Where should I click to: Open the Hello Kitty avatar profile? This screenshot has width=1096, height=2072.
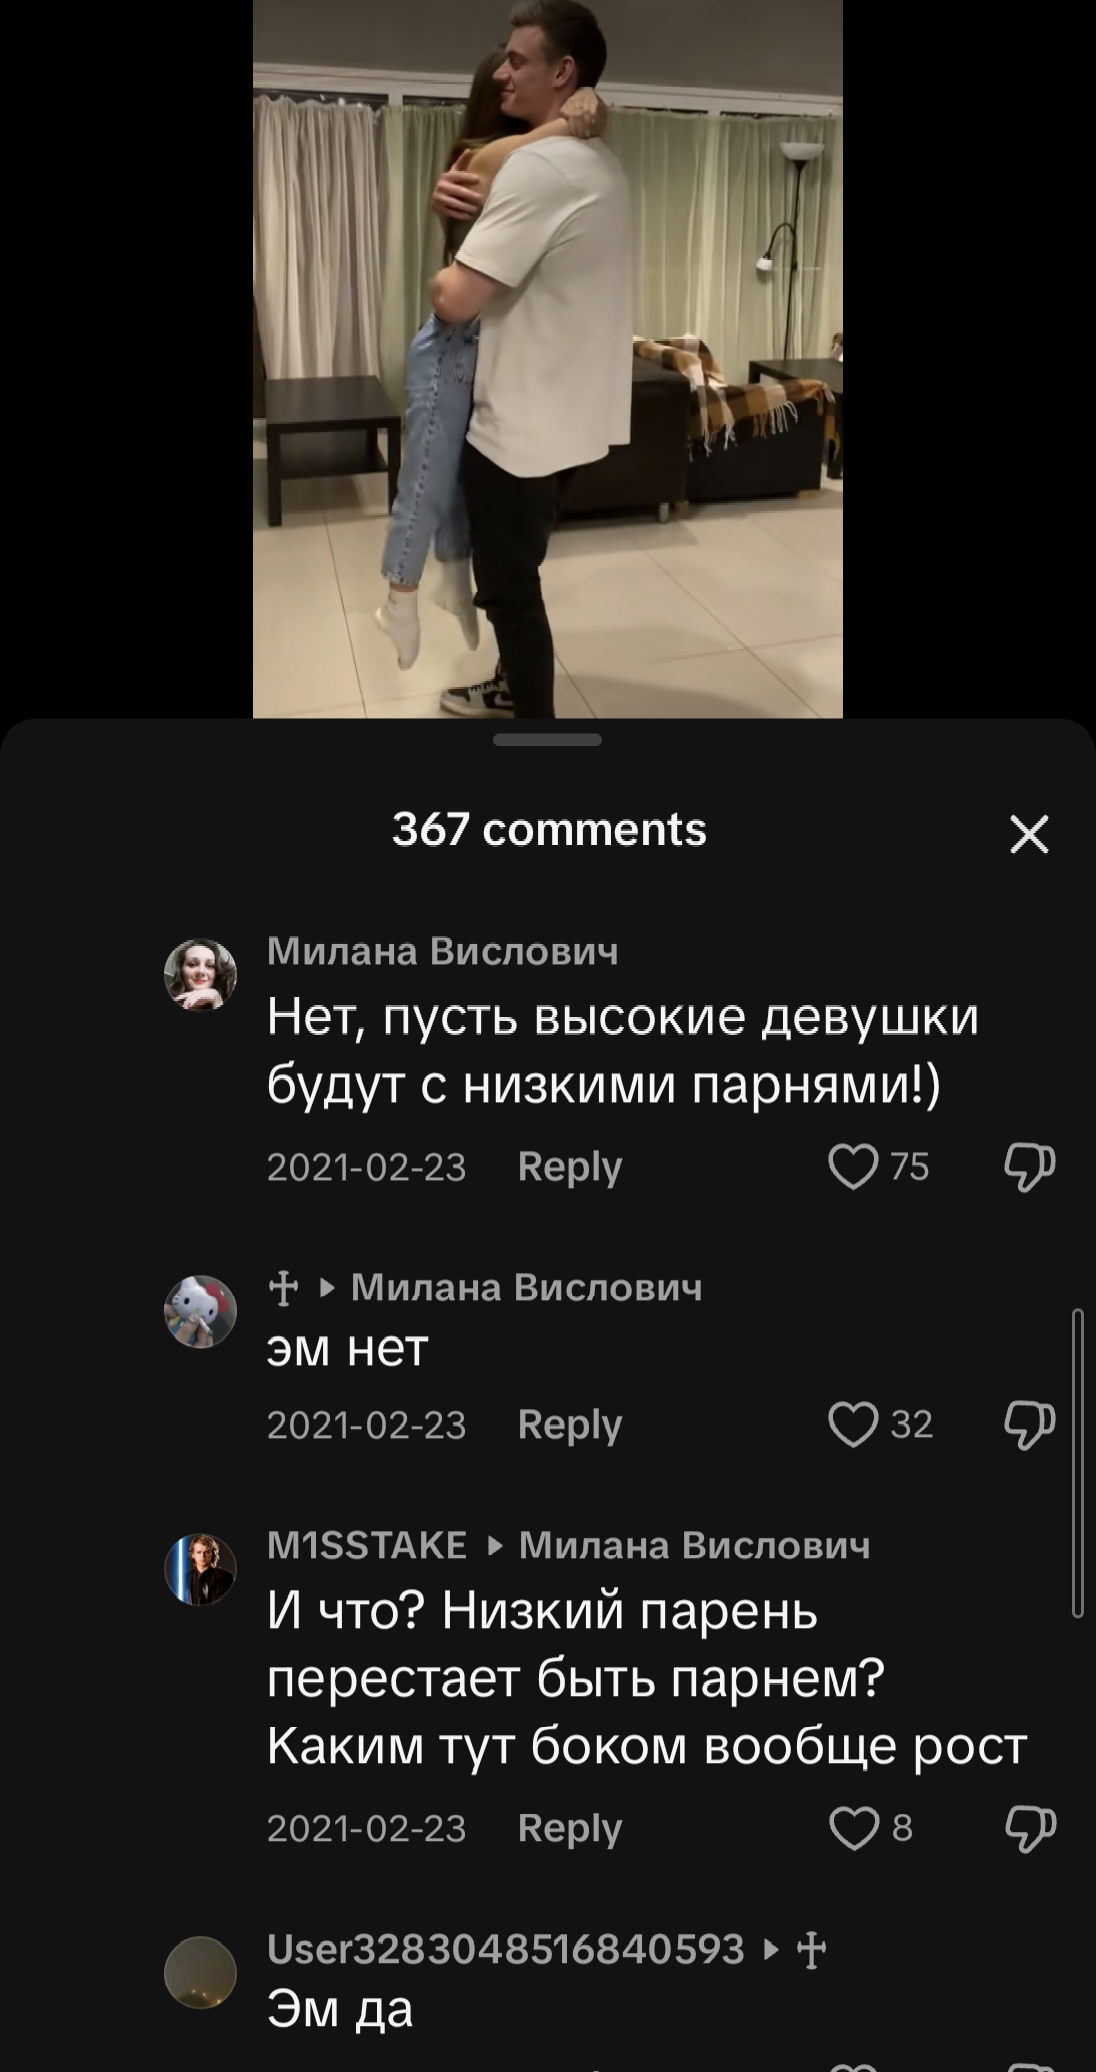[x=200, y=1311]
